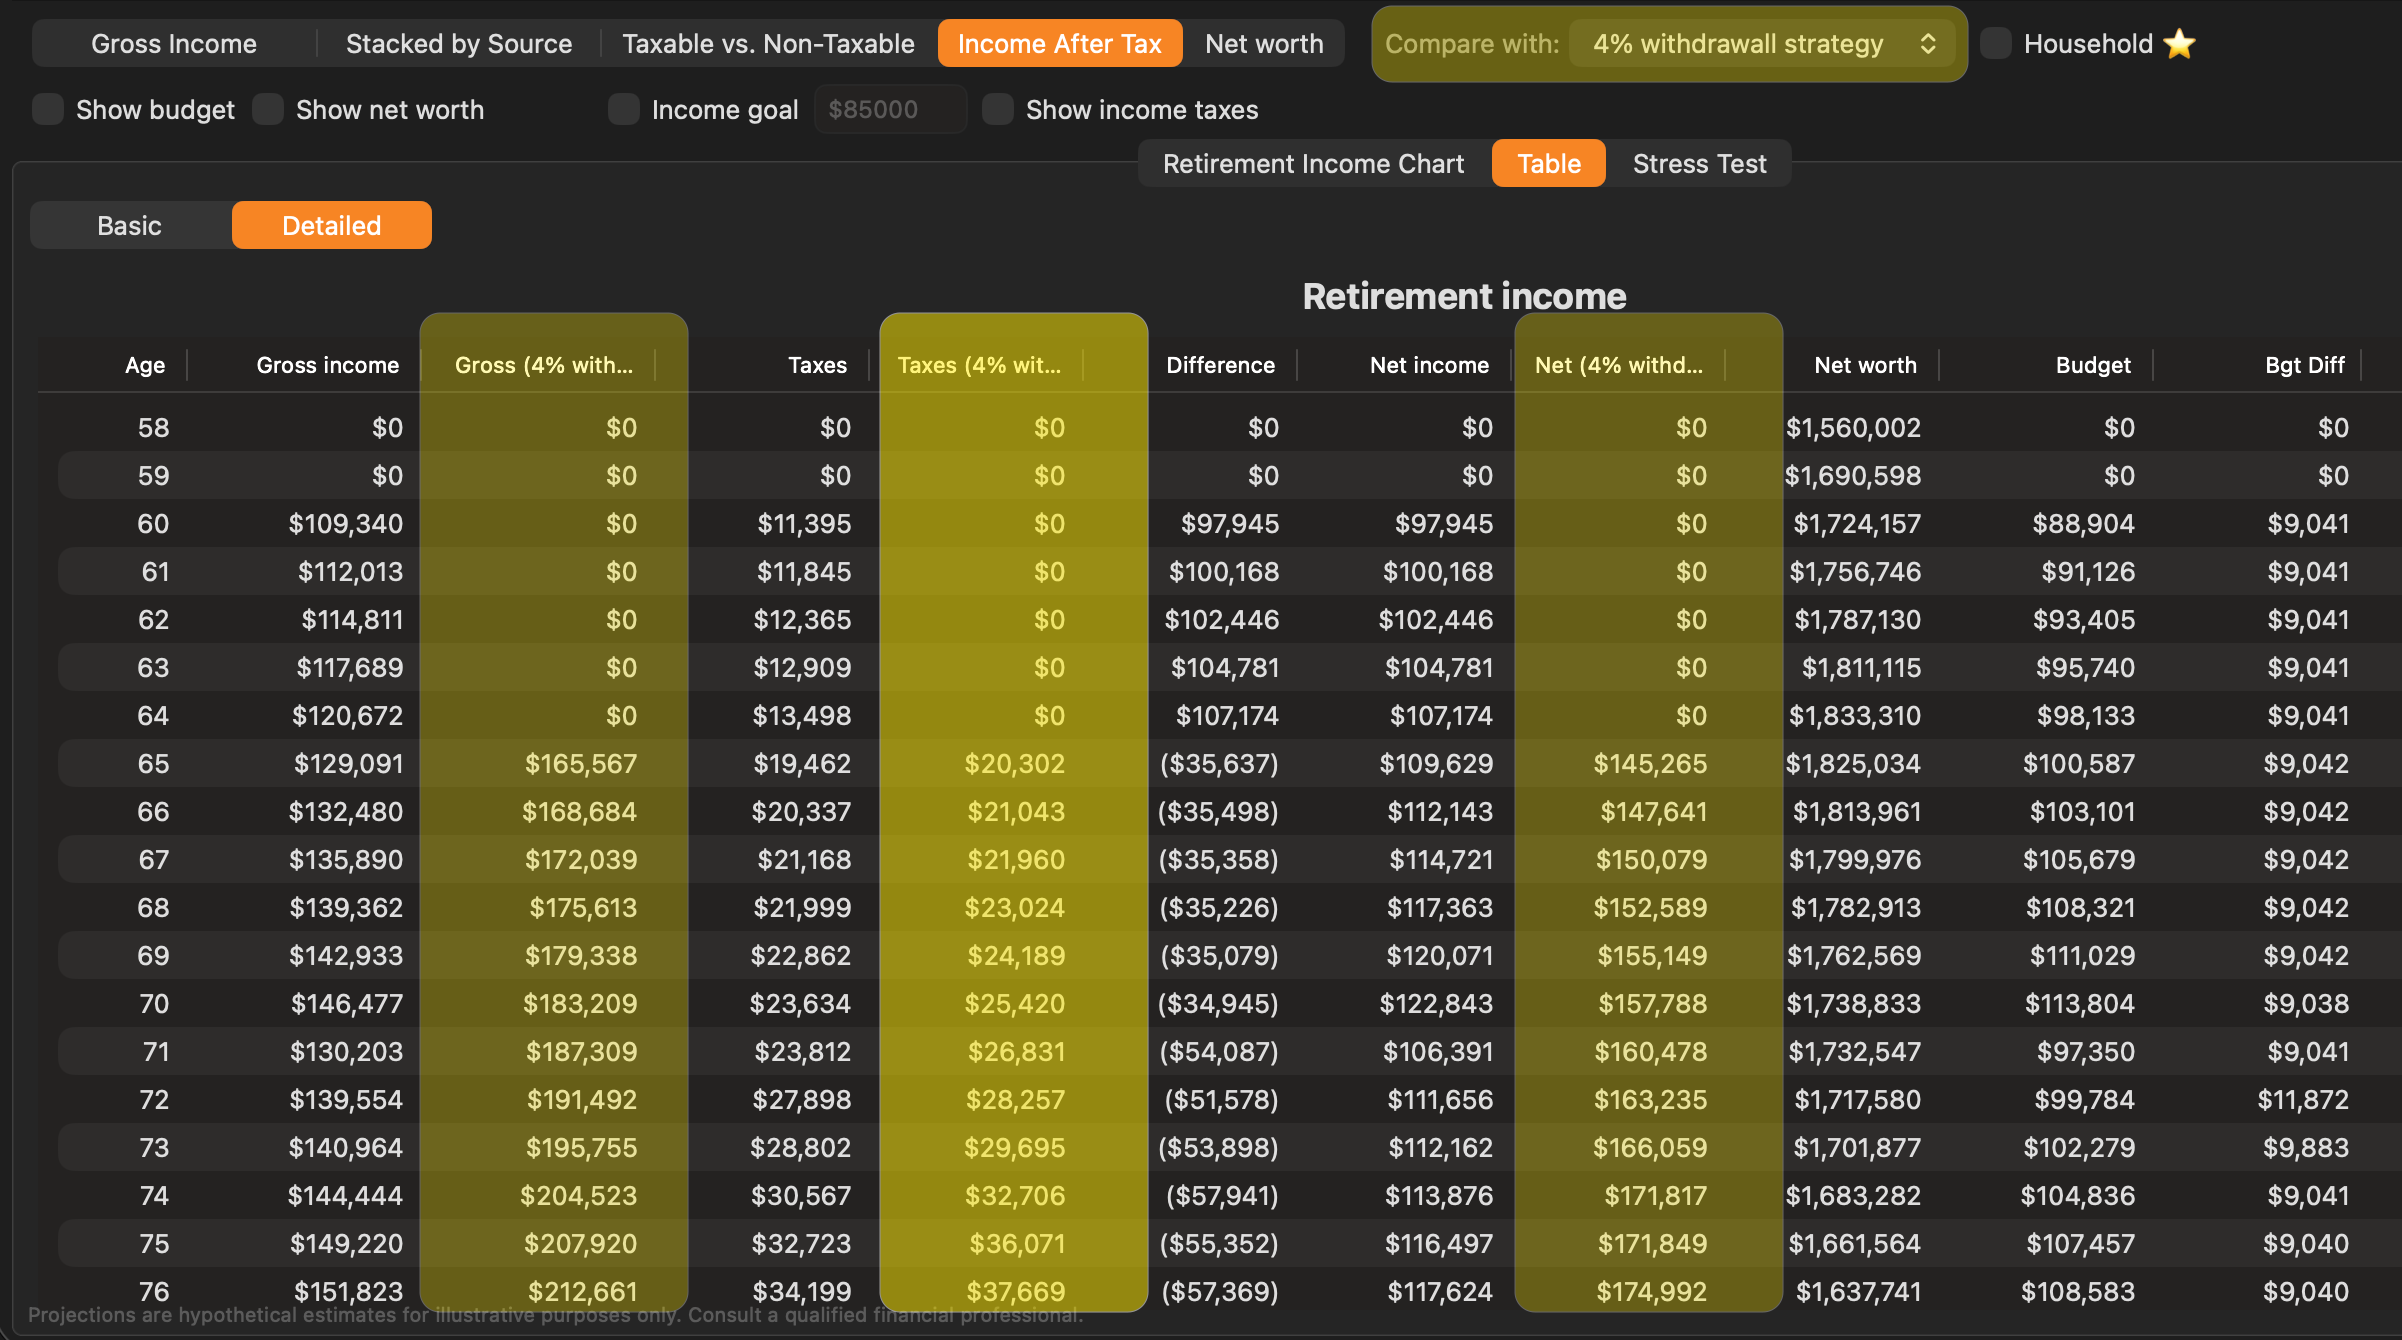
Task: Click the $171,849 net comparison cell
Action: click(x=1652, y=1243)
